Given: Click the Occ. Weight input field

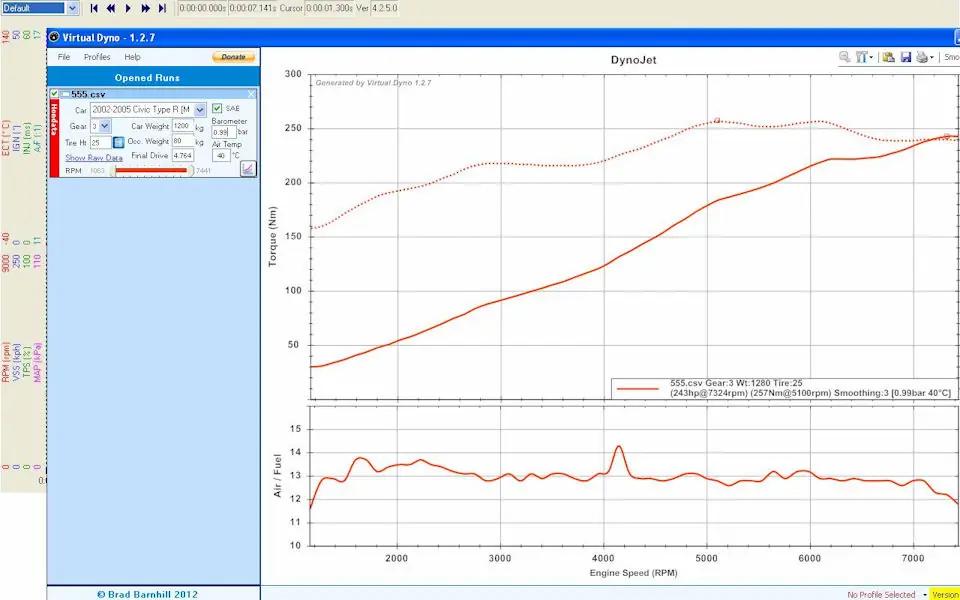Looking at the screenshot, I should point(182,141).
